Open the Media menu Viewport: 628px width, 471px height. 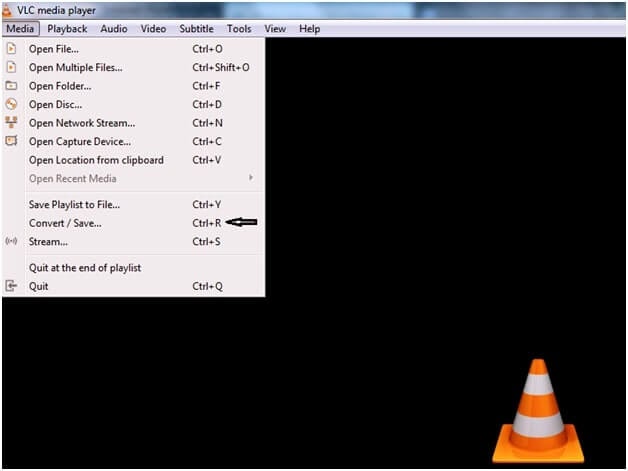click(x=20, y=29)
